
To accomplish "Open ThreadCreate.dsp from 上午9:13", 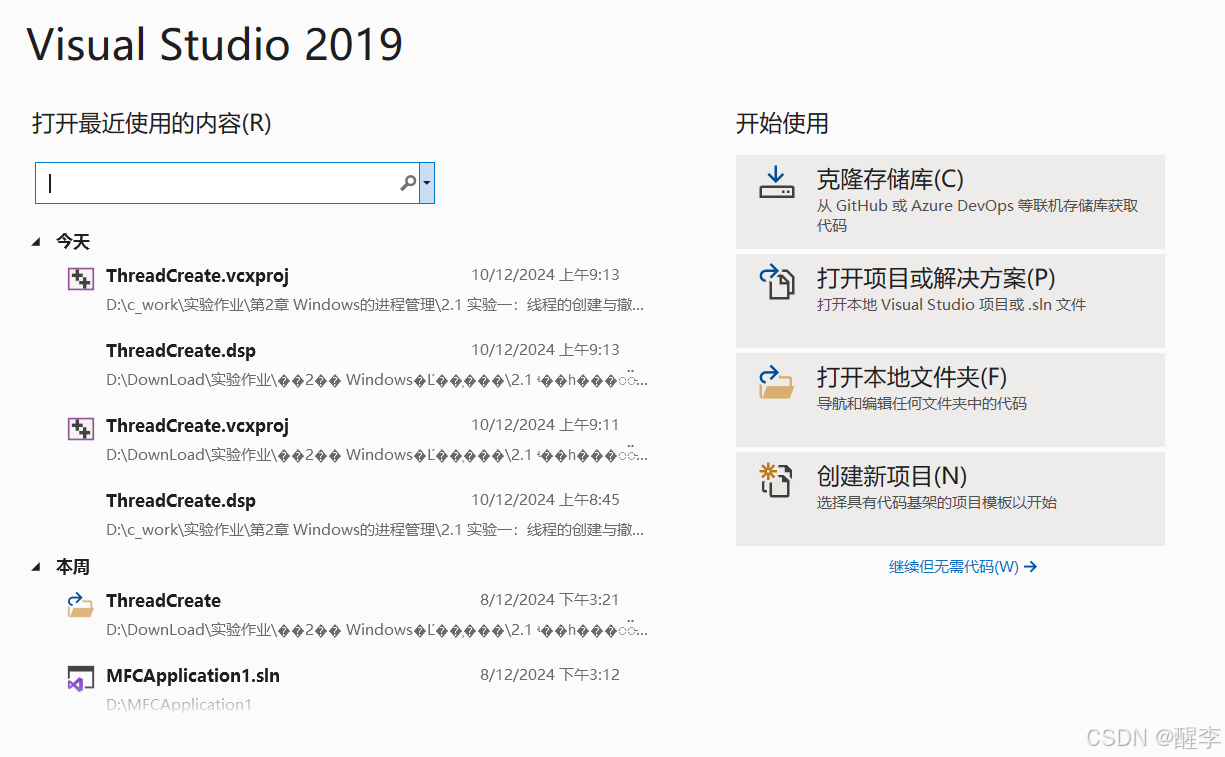I will 355,364.
